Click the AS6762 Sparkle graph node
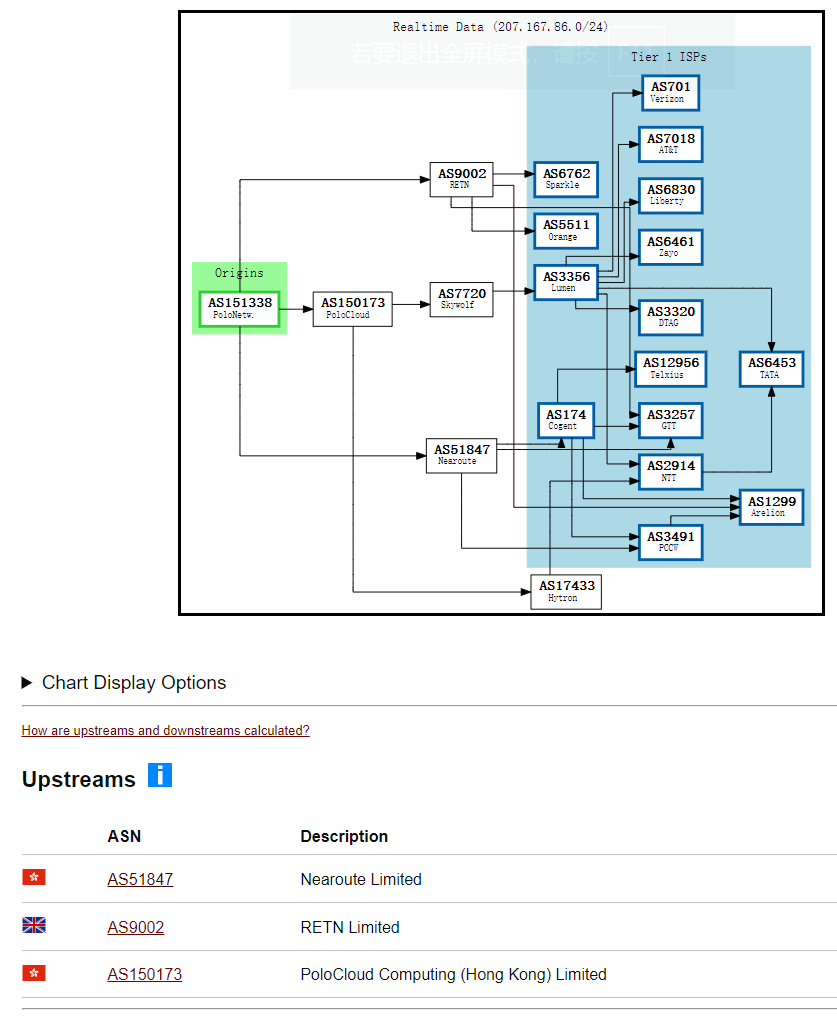This screenshot has height=1026, width=837. click(x=566, y=179)
